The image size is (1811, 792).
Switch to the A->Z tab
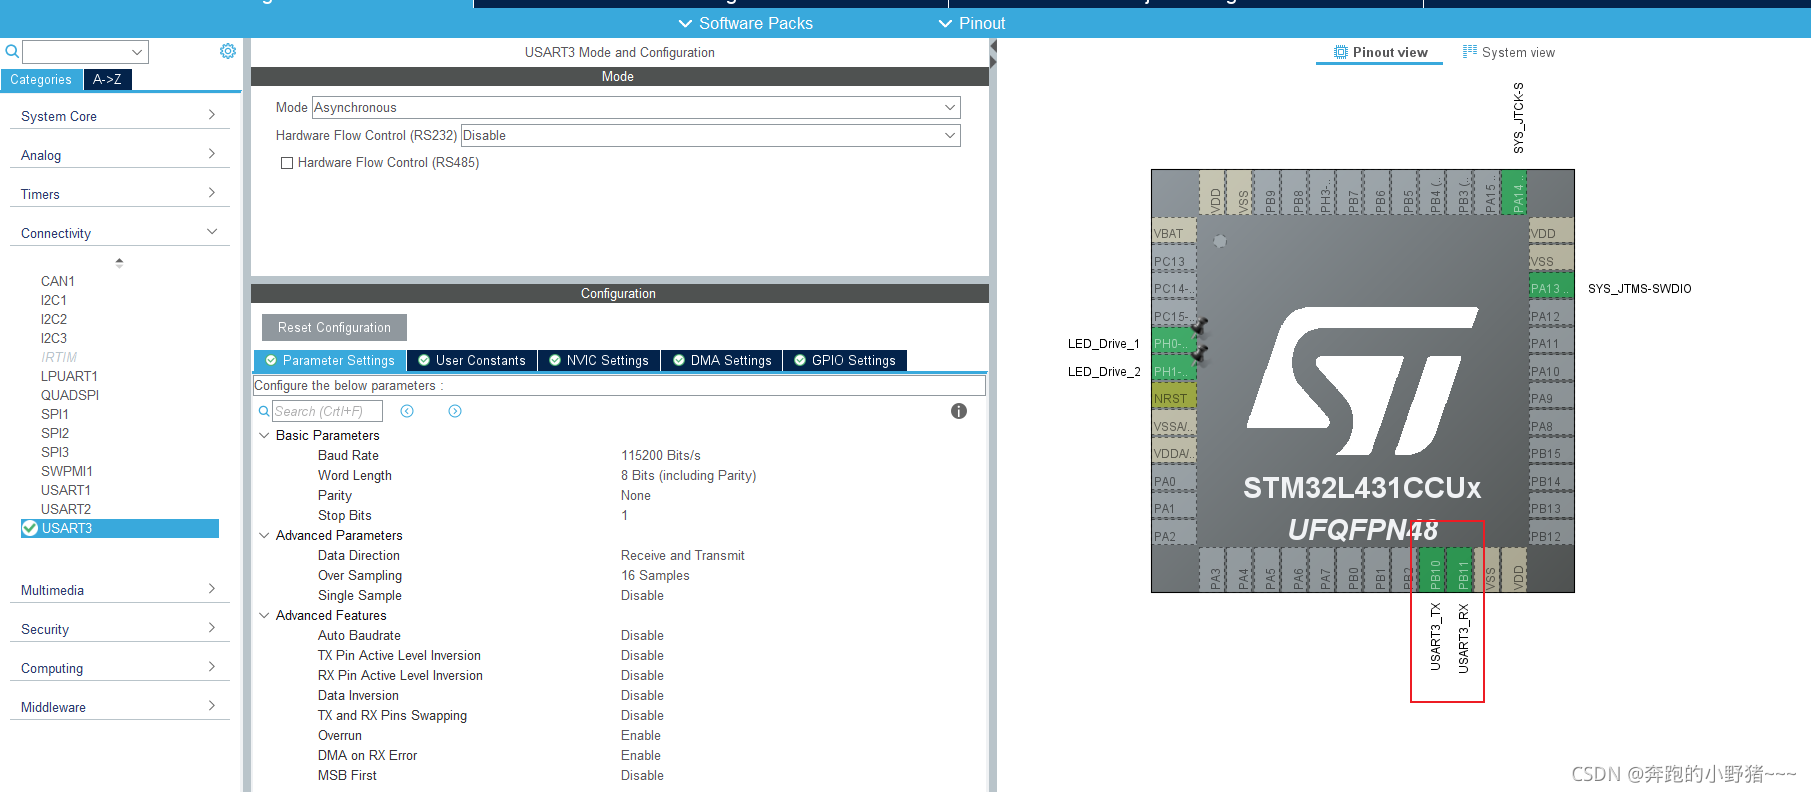pyautogui.click(x=107, y=79)
